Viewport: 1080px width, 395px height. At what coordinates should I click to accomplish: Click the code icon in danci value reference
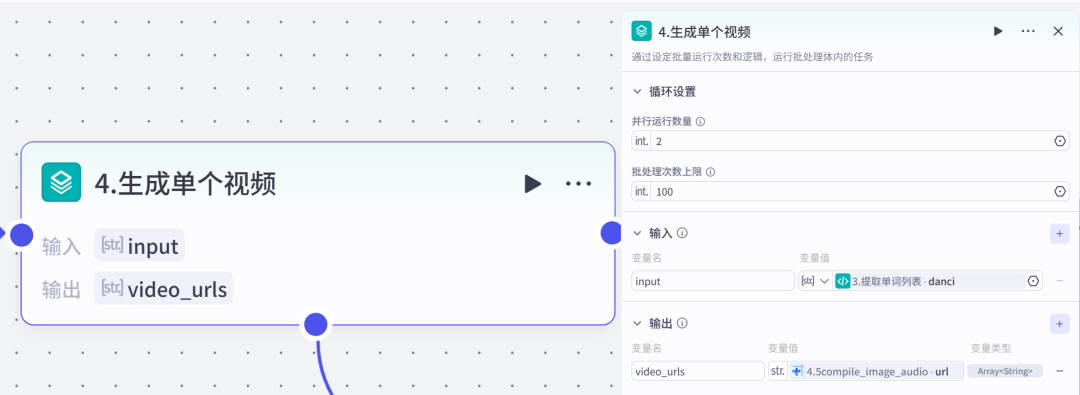[x=842, y=281]
